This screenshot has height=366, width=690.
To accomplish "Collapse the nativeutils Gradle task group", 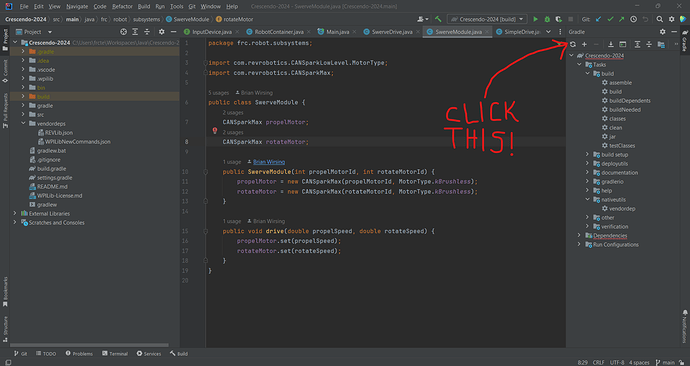I will (587, 199).
